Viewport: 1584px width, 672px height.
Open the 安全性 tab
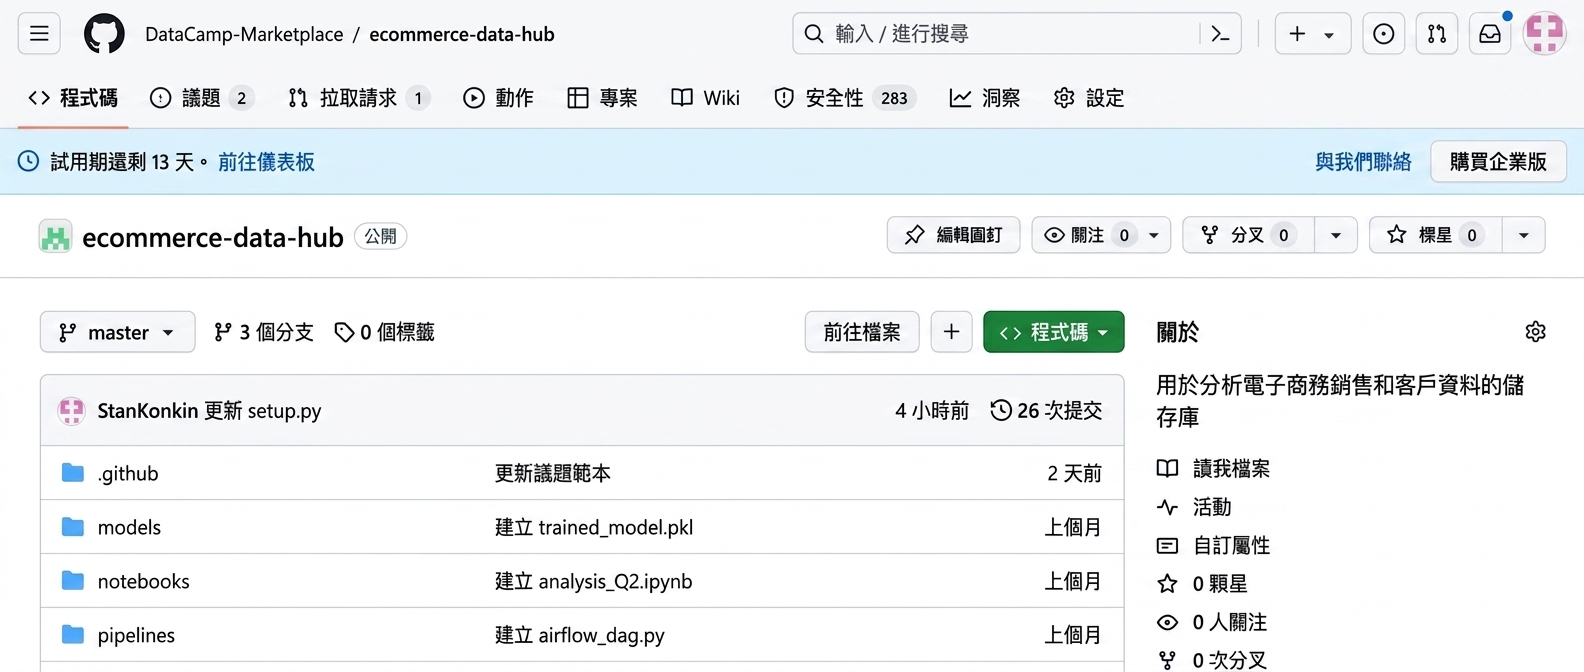pyautogui.click(x=845, y=98)
